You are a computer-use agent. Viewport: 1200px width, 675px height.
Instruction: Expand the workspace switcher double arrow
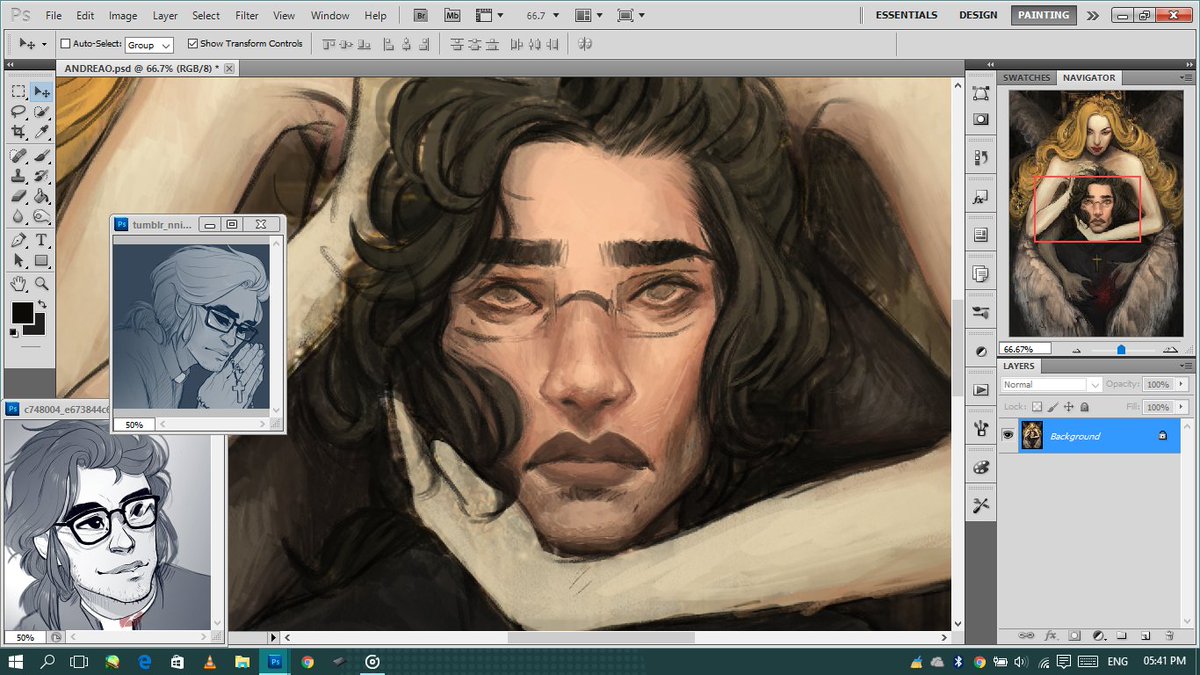[x=1092, y=15]
